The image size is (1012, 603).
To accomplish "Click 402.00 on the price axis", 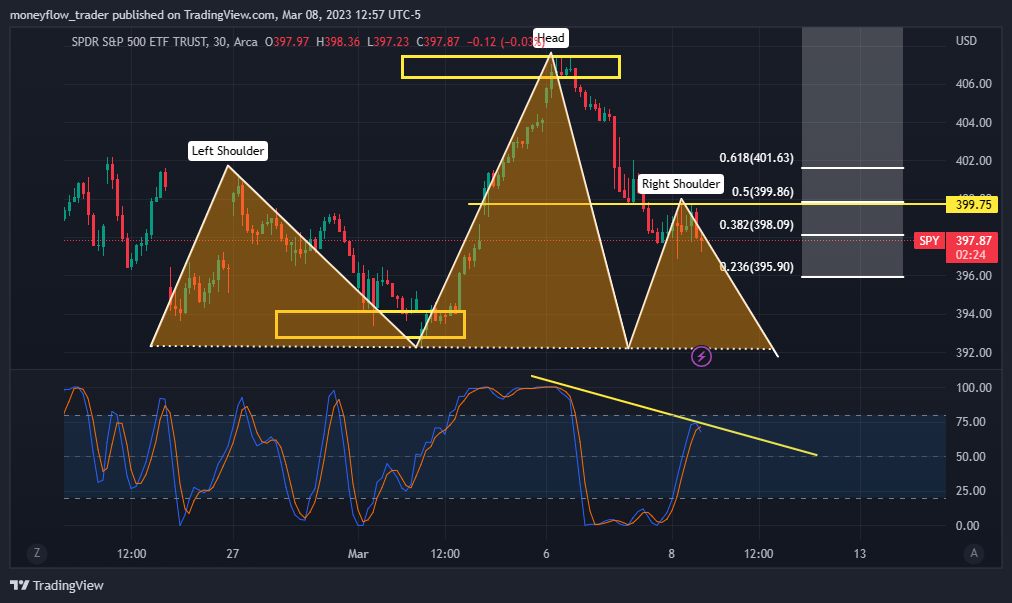I will [973, 161].
